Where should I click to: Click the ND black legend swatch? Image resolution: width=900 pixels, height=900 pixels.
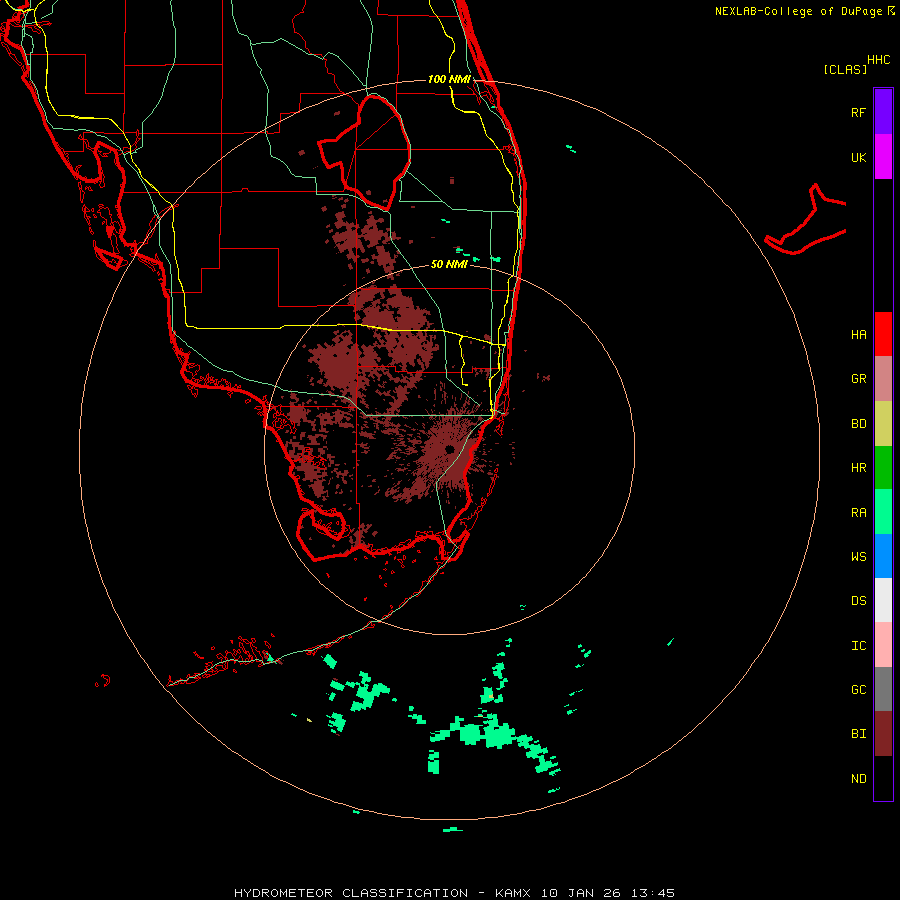[883, 778]
